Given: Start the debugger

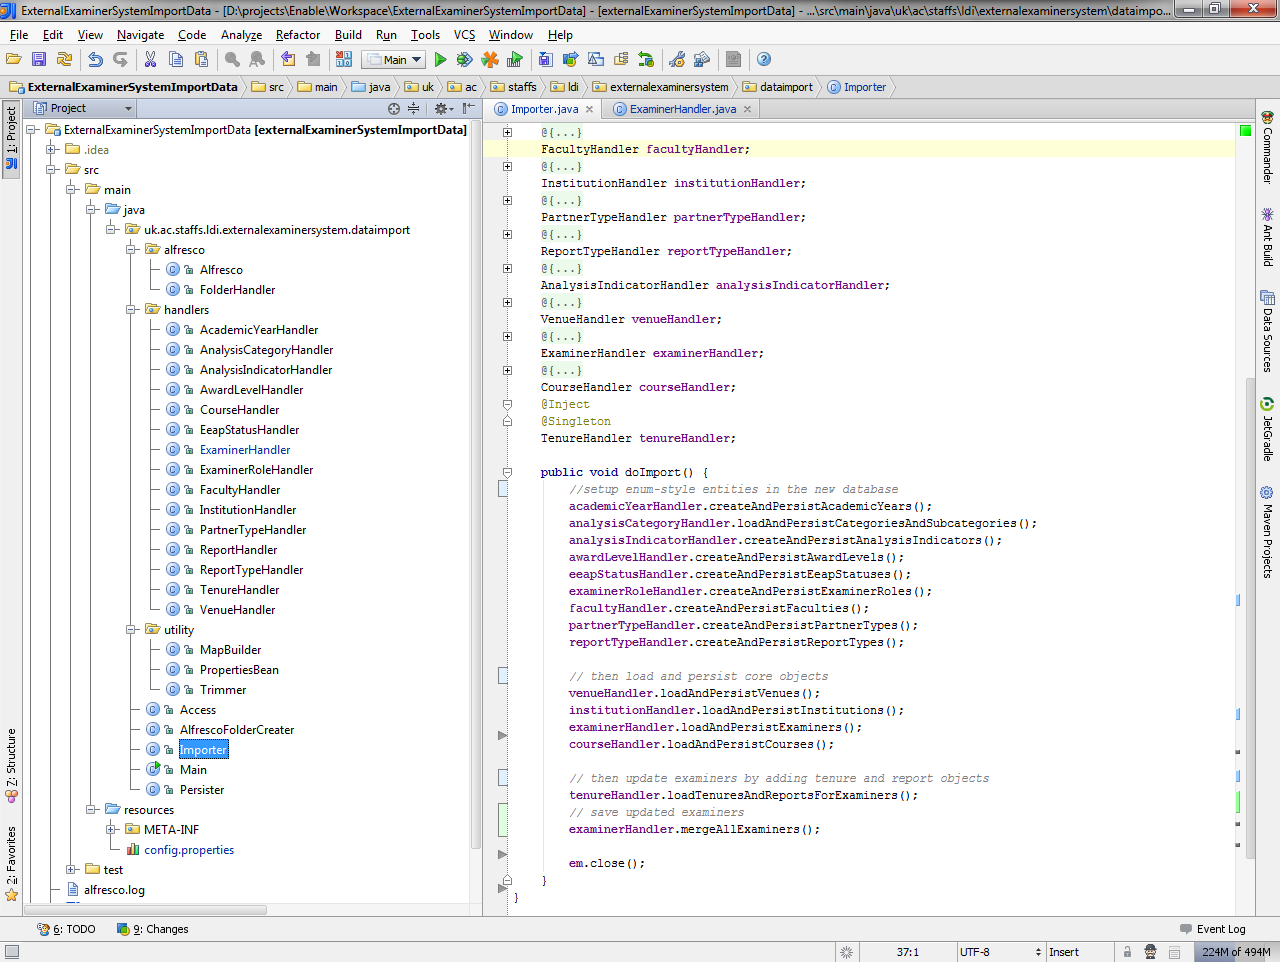Looking at the screenshot, I should point(464,58).
